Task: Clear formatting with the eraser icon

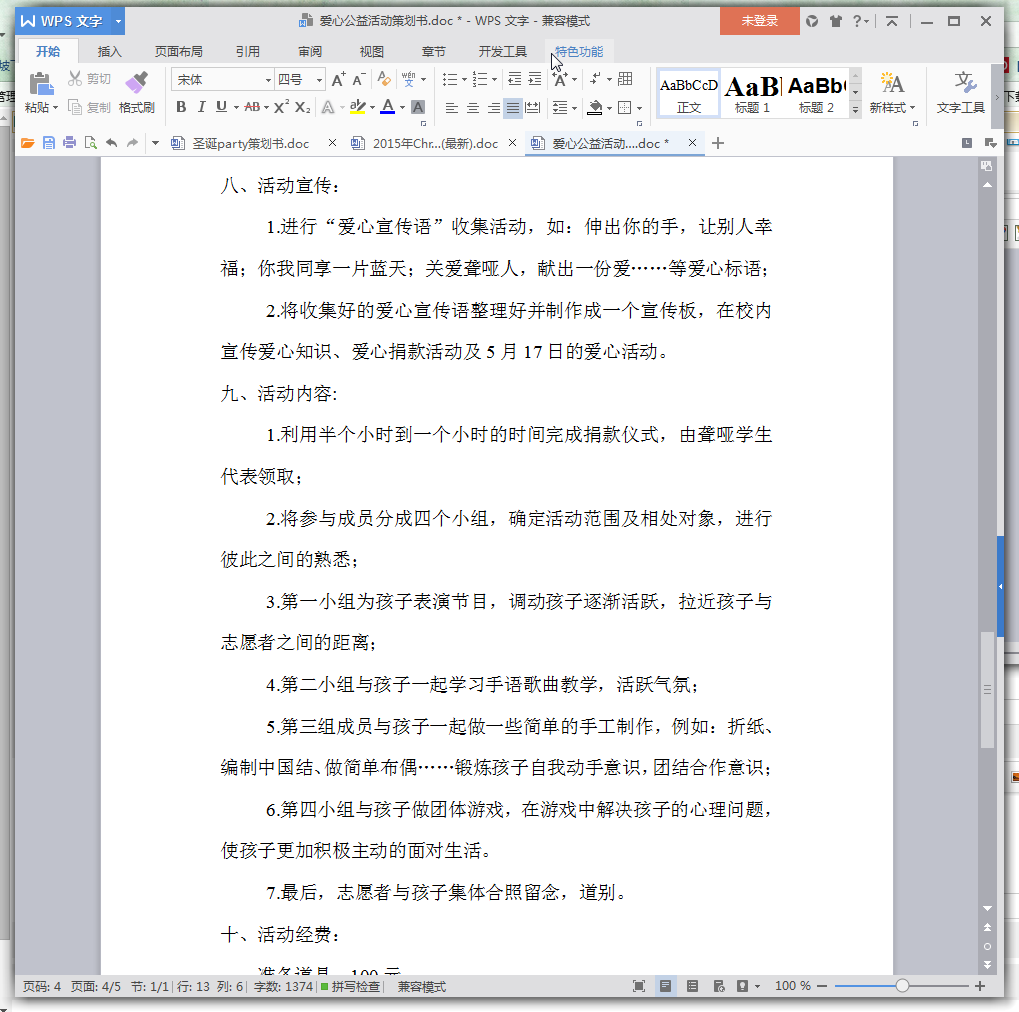Action: (384, 79)
